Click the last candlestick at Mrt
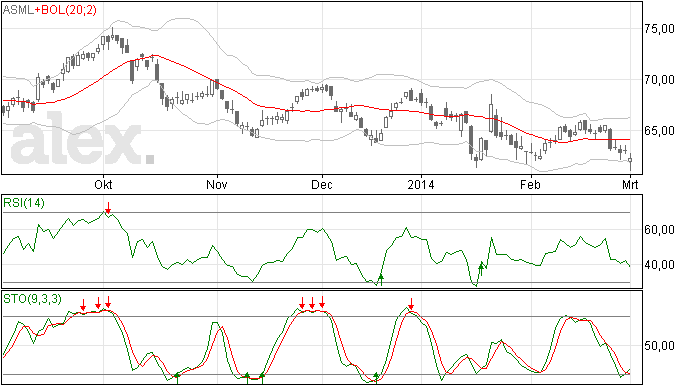This screenshot has height=387, width=690. [x=631, y=161]
